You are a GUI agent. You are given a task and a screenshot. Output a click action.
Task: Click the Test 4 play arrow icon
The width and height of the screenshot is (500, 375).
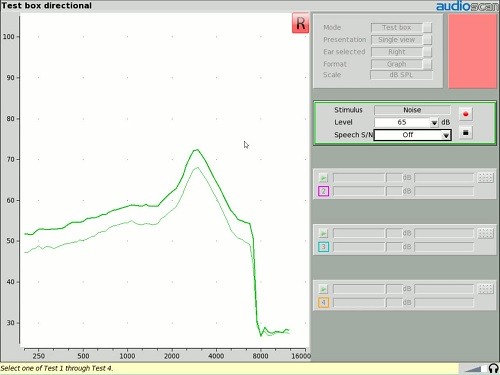coord(323,289)
